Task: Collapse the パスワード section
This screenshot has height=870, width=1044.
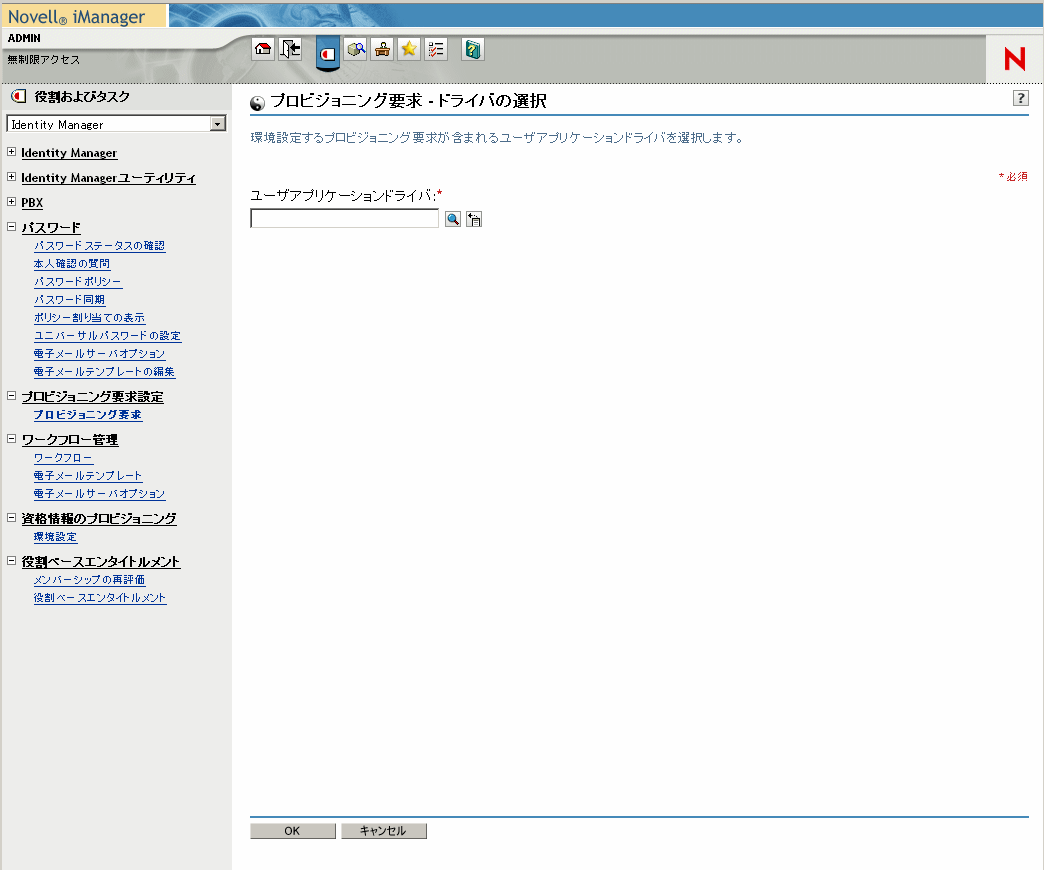Action: point(10,227)
